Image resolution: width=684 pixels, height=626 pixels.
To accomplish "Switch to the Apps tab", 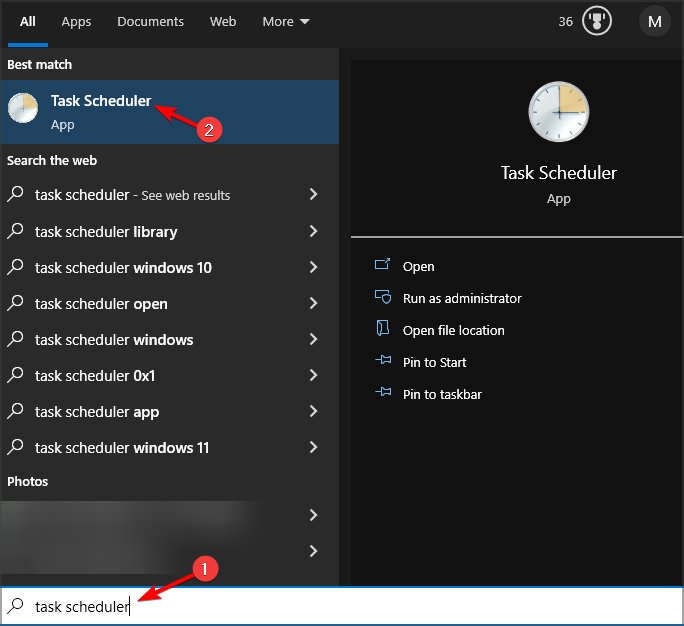I will (76, 21).
